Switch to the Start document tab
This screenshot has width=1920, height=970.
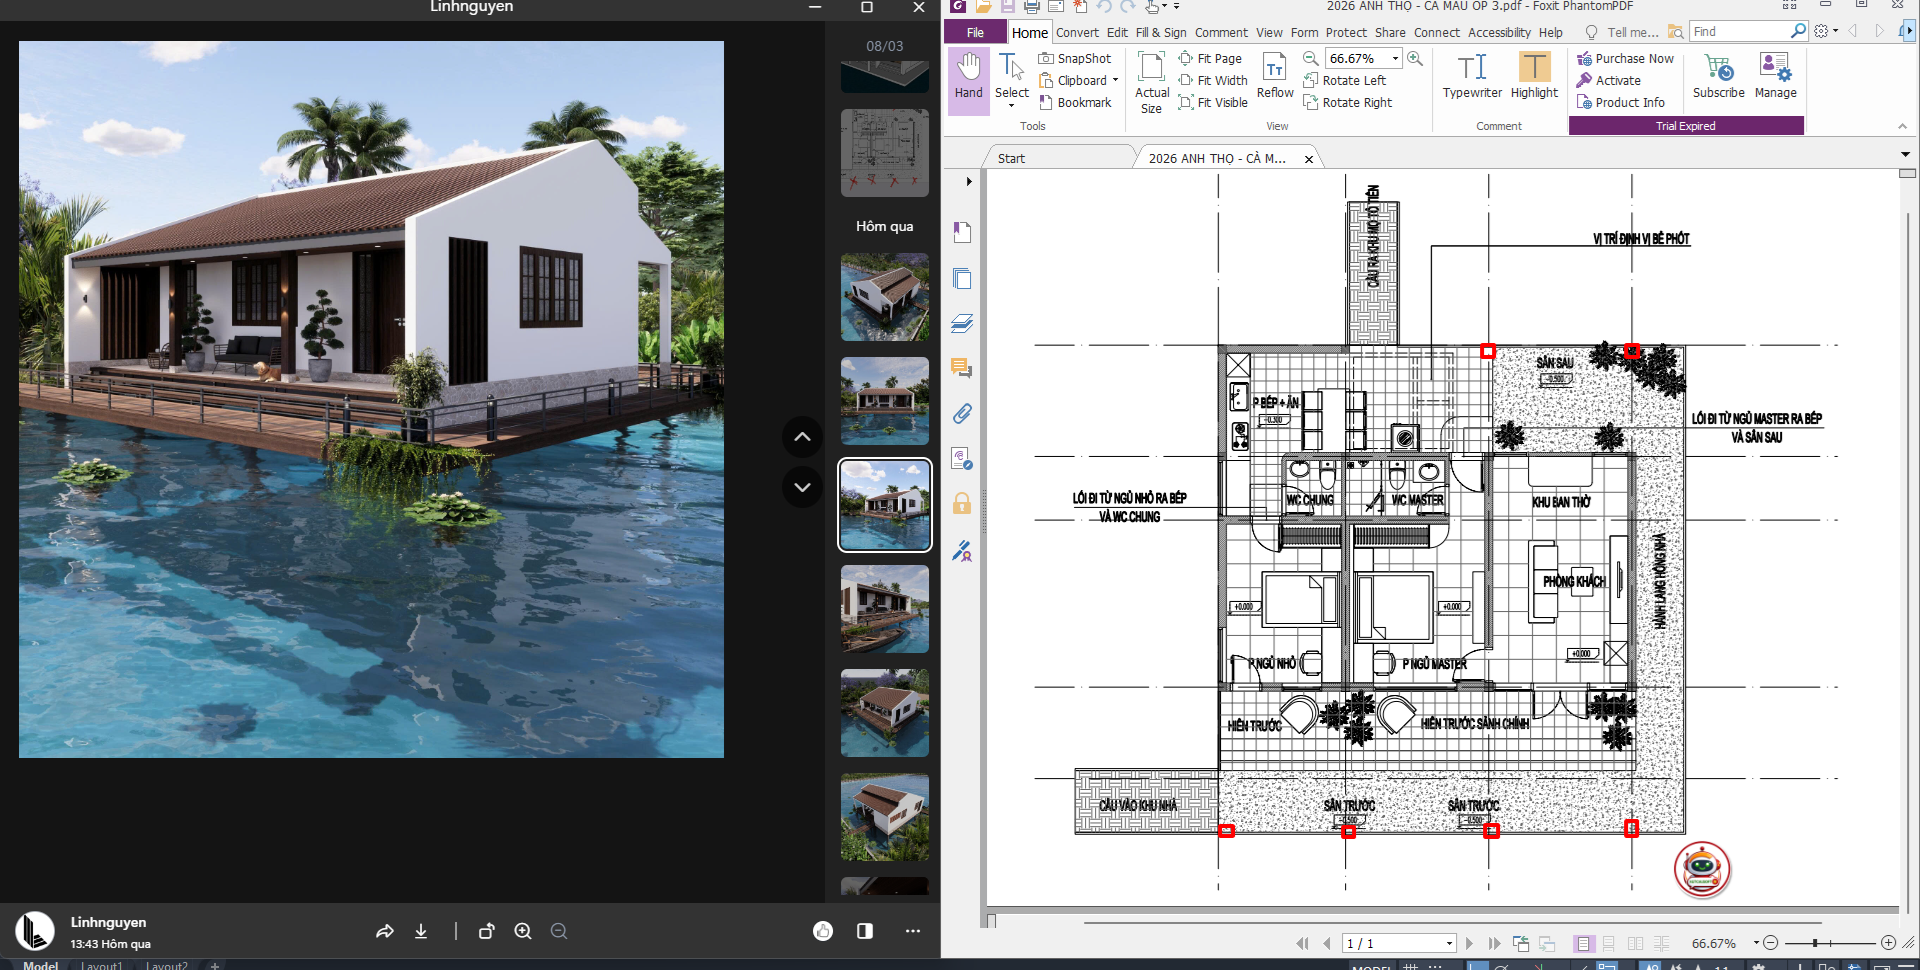coord(1011,158)
